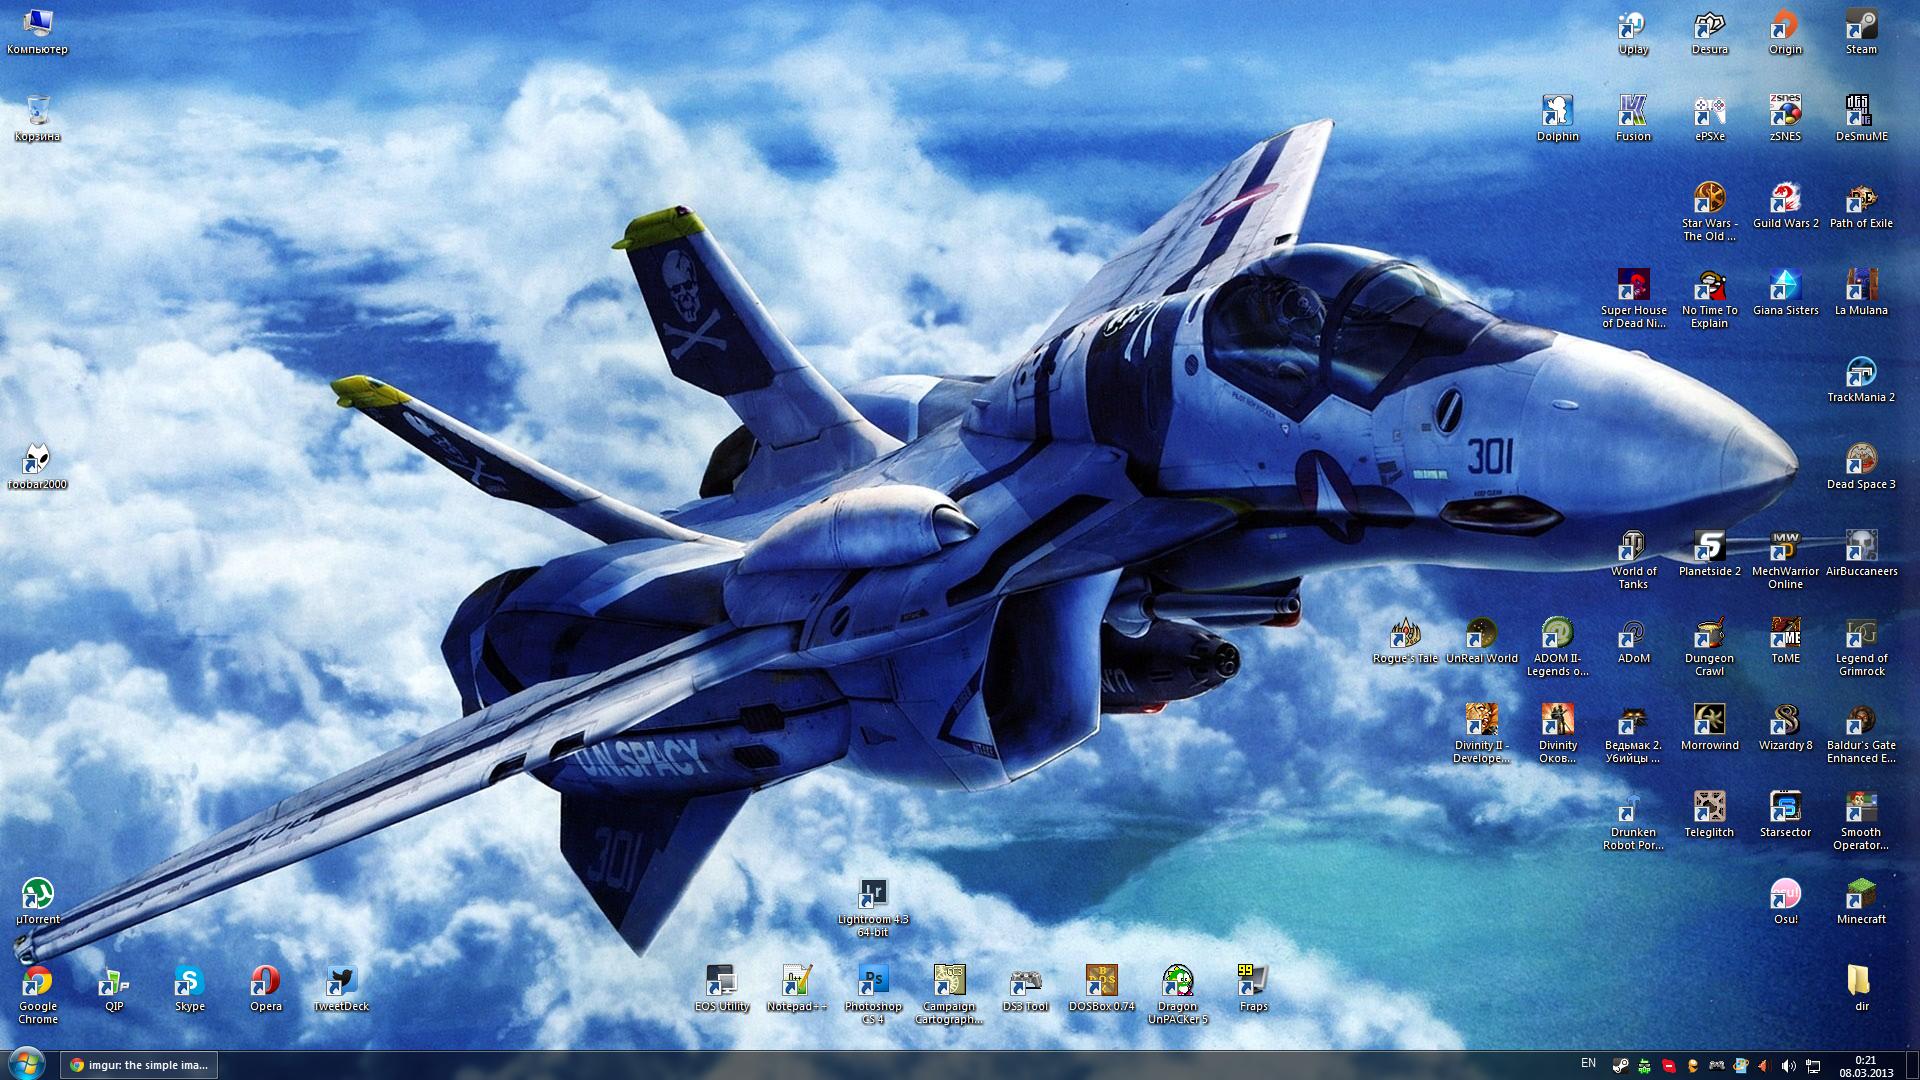This screenshot has width=1920, height=1080.
Task: Launch Dolphin emulator from desktop
Action: click(x=1557, y=114)
